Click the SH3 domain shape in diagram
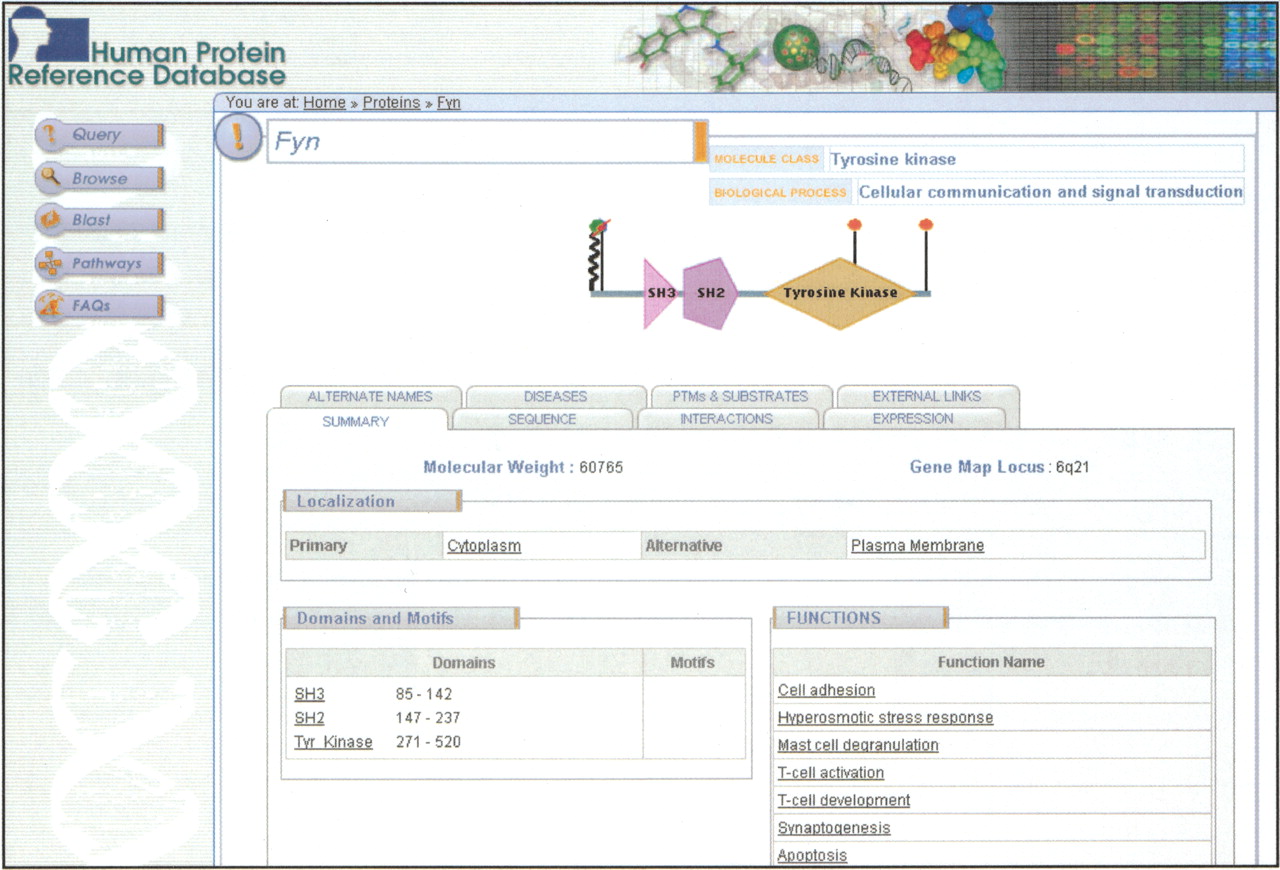This screenshot has height=870, width=1280. [x=660, y=293]
